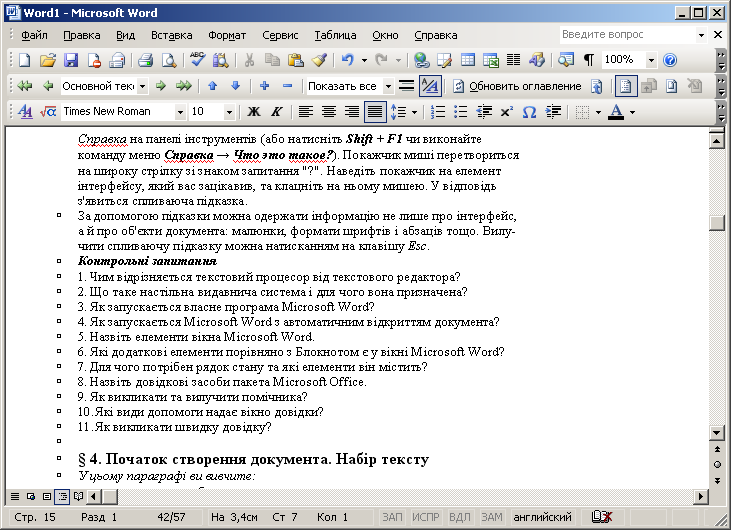Toggle show first line only
Image resolution: width=731 pixels, height=530 pixels.
pyautogui.click(x=407, y=86)
